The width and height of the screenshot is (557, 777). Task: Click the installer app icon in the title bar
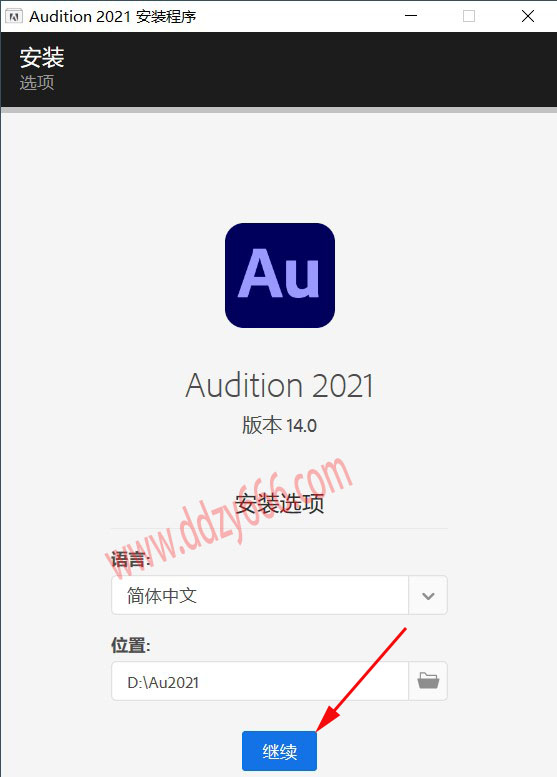14,16
